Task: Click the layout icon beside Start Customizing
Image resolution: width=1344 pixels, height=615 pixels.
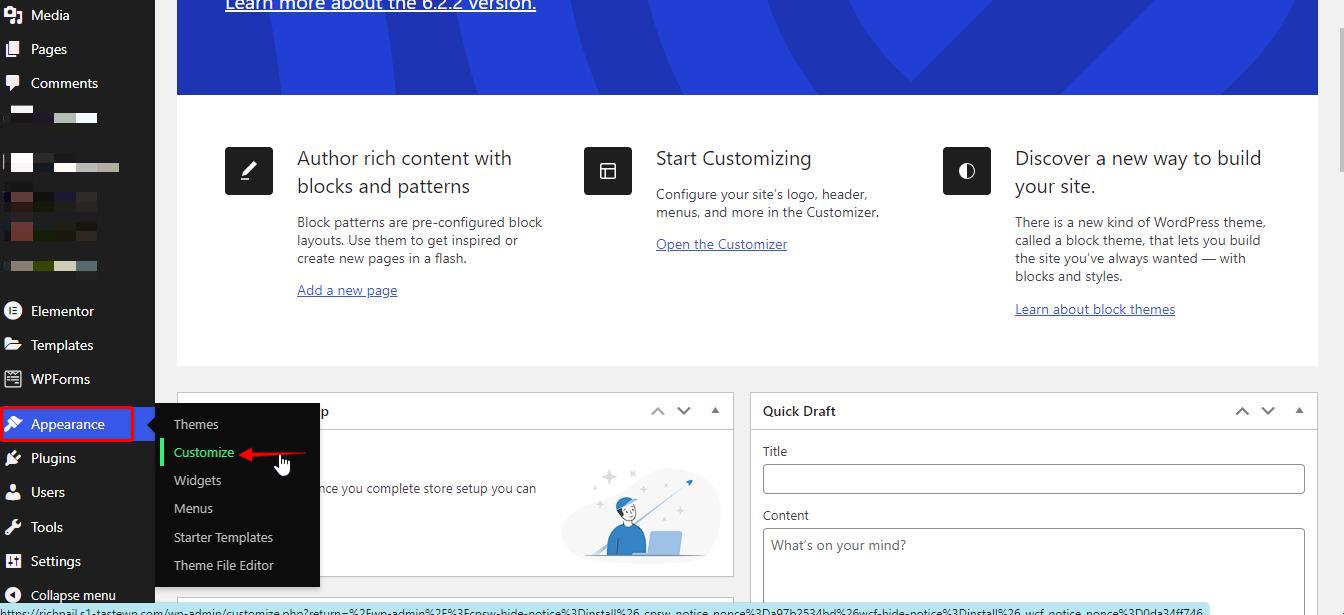Action: (x=608, y=171)
